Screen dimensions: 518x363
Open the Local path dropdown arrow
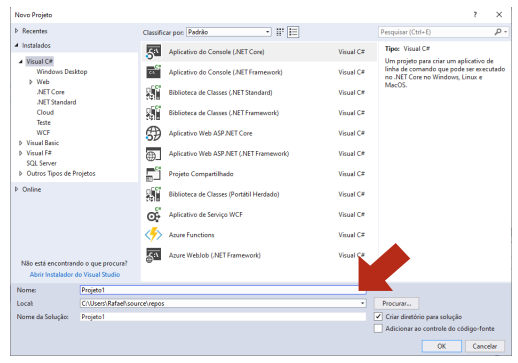(x=362, y=303)
